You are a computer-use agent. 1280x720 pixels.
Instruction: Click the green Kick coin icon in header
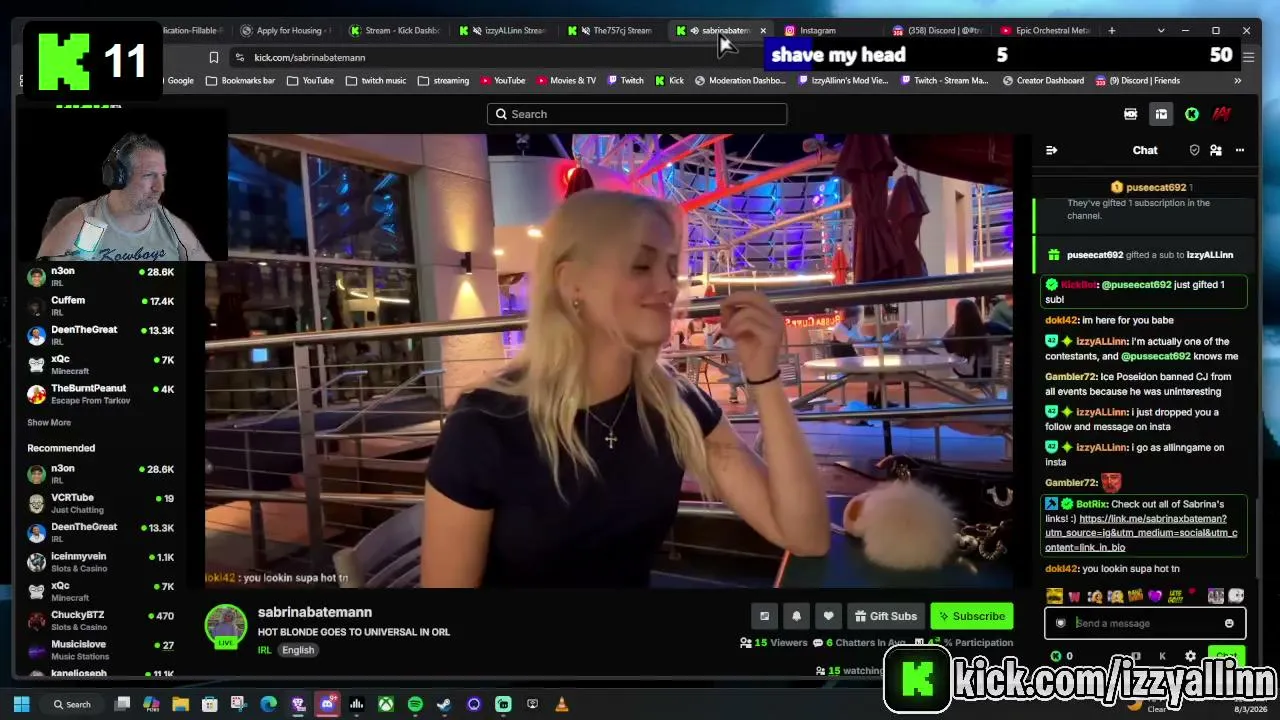coord(1191,114)
